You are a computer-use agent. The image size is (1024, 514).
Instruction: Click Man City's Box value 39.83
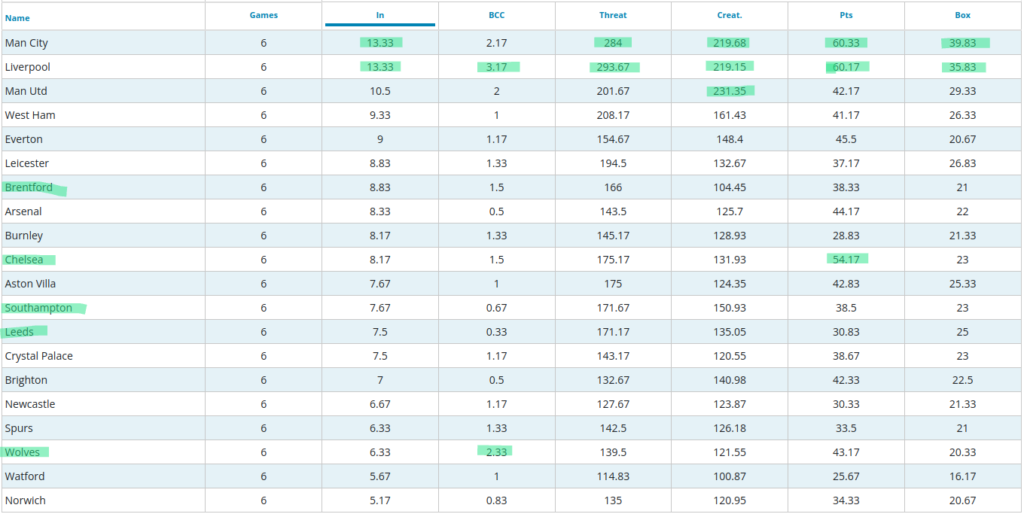coord(963,43)
